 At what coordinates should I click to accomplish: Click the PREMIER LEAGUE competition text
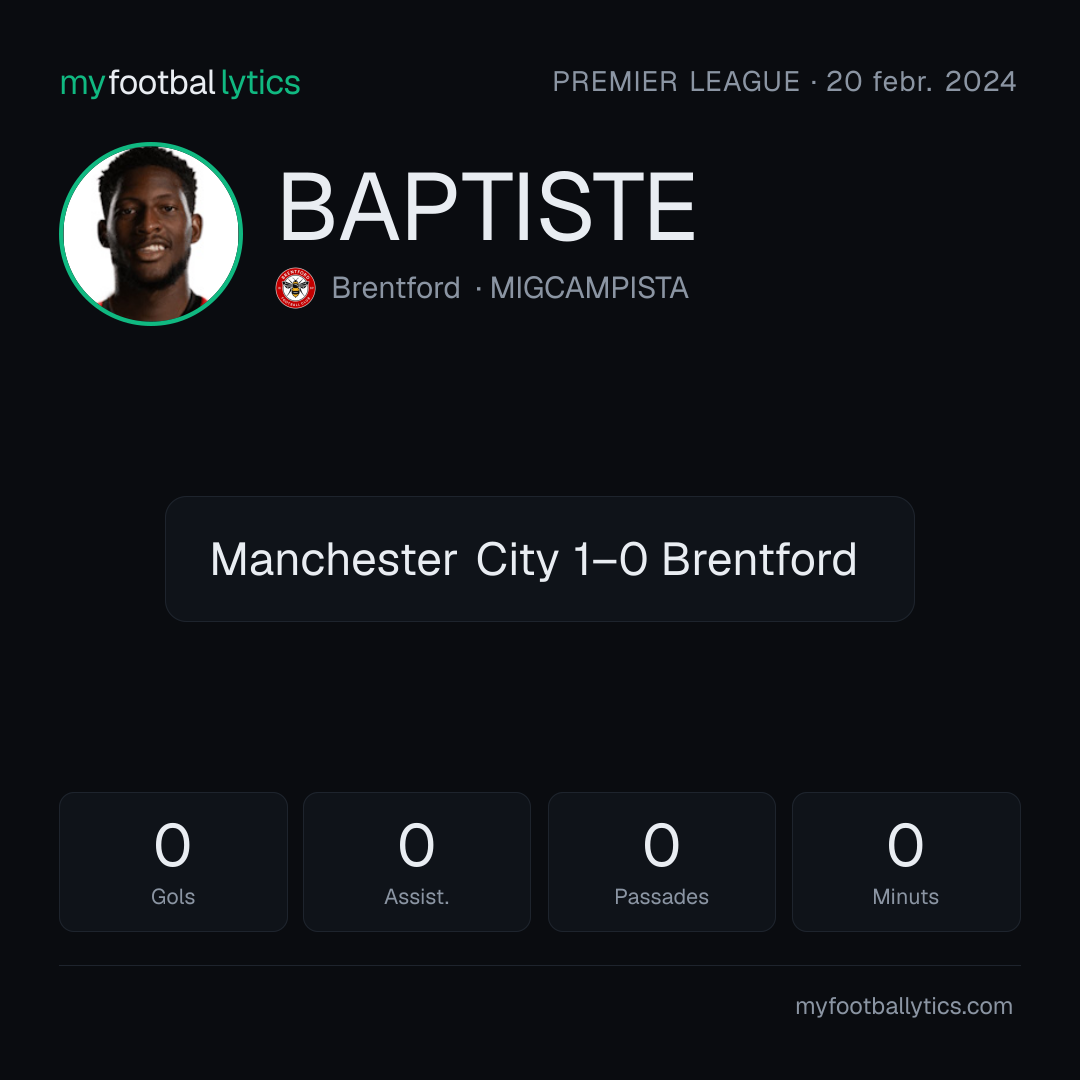676,82
